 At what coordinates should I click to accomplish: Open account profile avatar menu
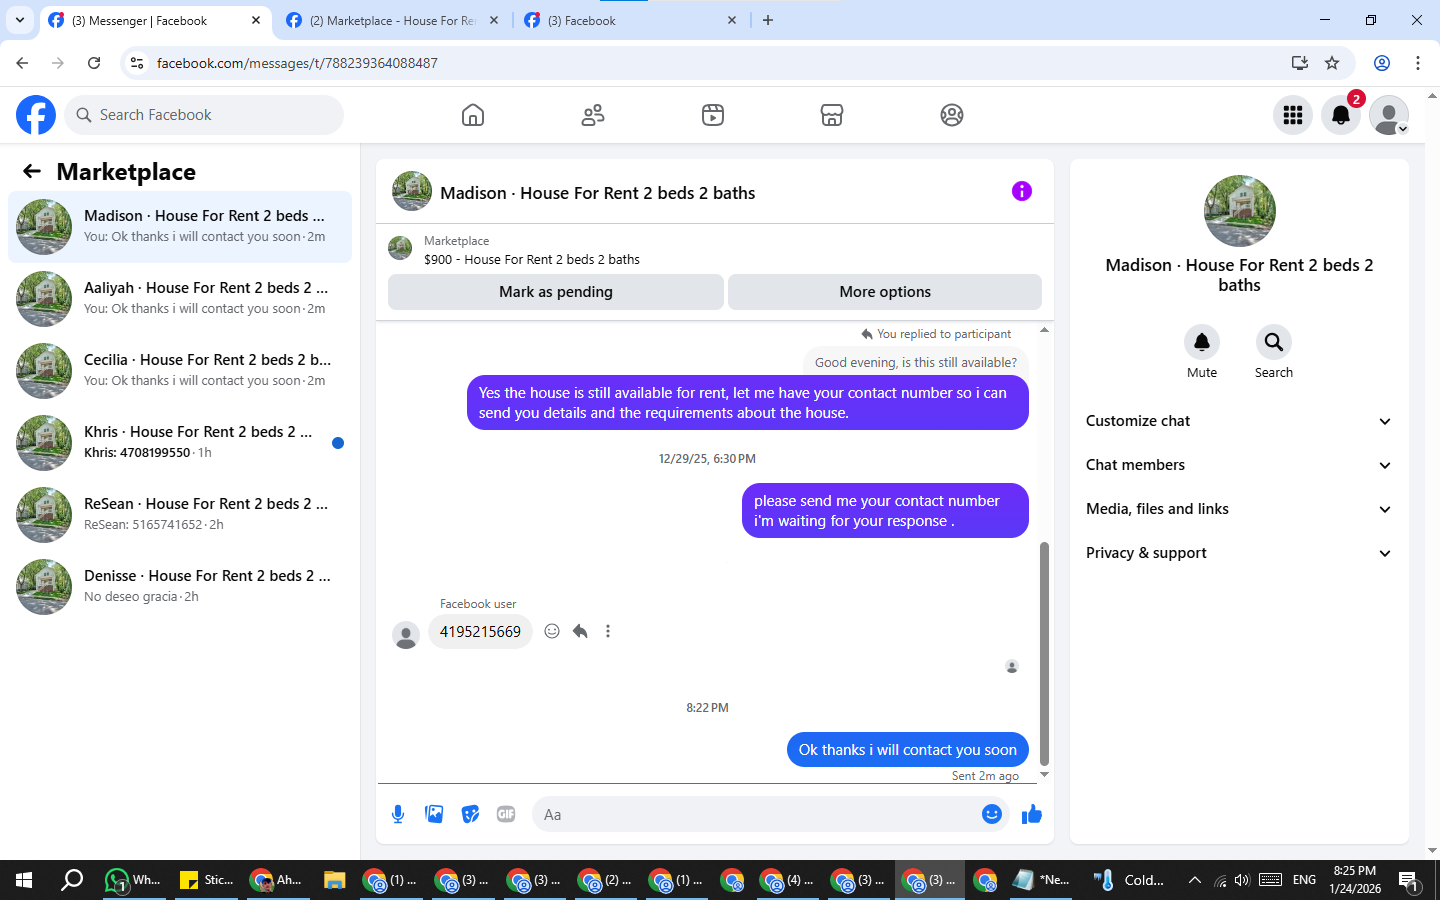pyautogui.click(x=1389, y=115)
